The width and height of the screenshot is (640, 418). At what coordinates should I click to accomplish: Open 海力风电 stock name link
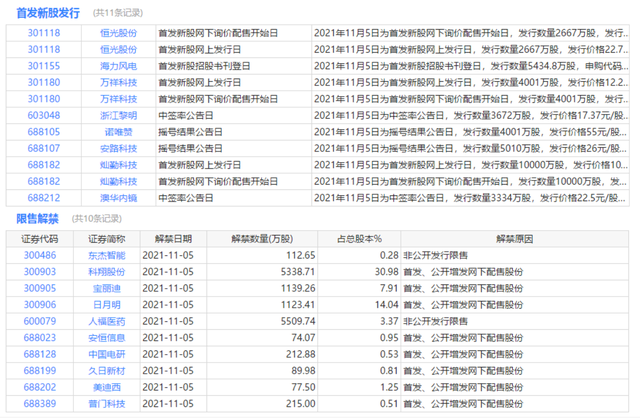tap(118, 66)
